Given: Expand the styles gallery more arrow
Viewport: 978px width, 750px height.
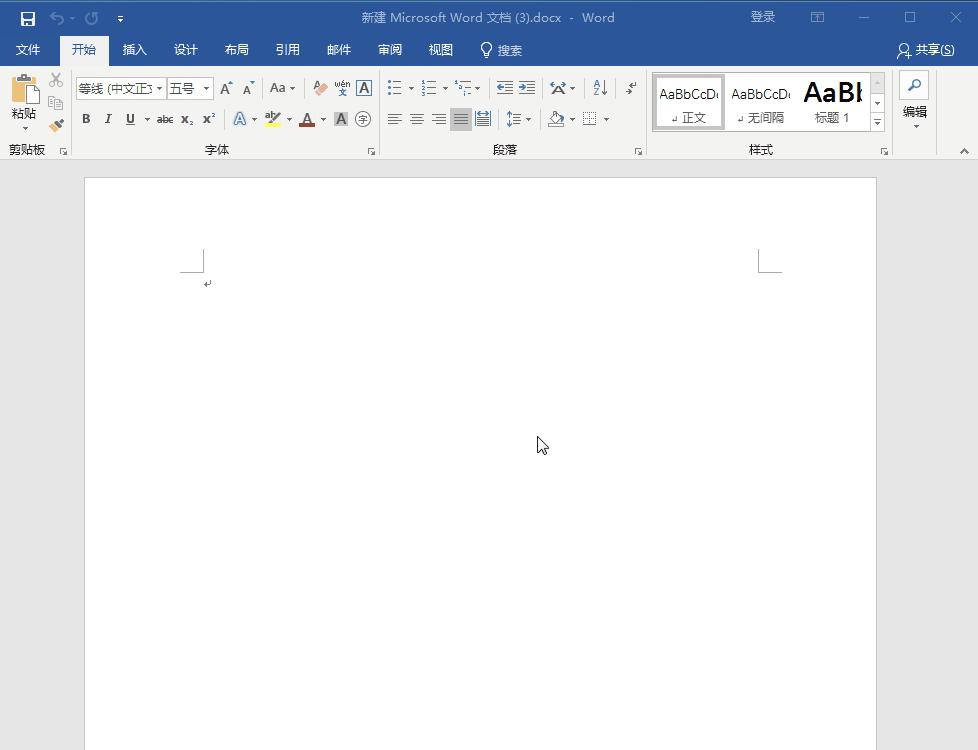Looking at the screenshot, I should [877, 122].
